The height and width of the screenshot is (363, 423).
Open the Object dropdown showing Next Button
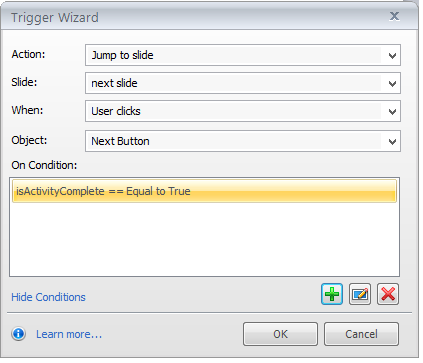point(243,141)
